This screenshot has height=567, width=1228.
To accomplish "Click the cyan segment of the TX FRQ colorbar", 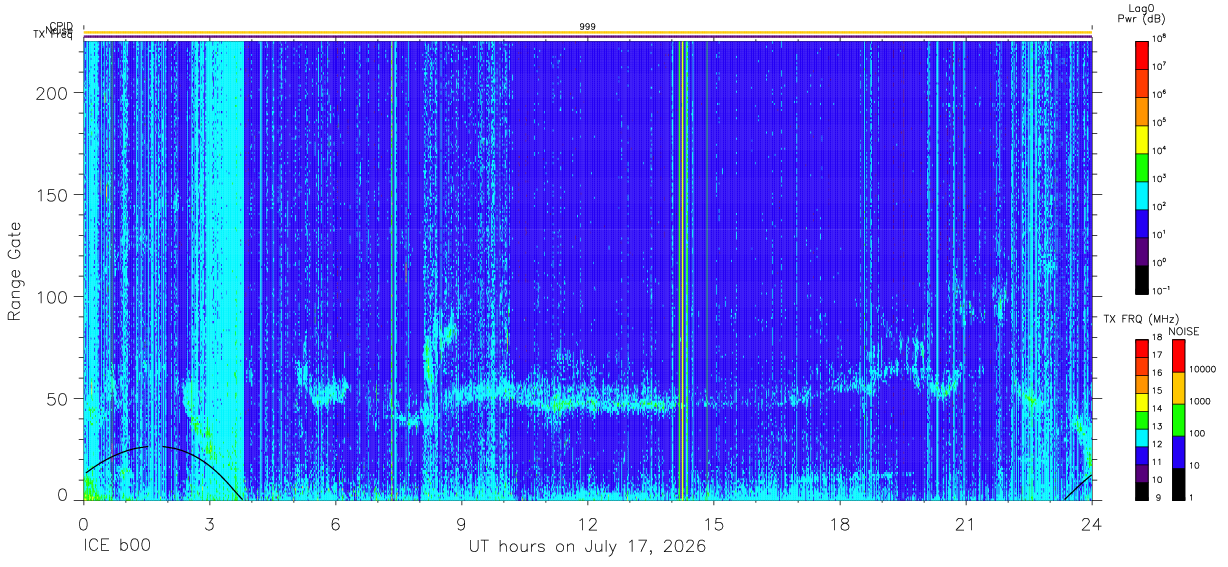I will pyautogui.click(x=1141, y=438).
